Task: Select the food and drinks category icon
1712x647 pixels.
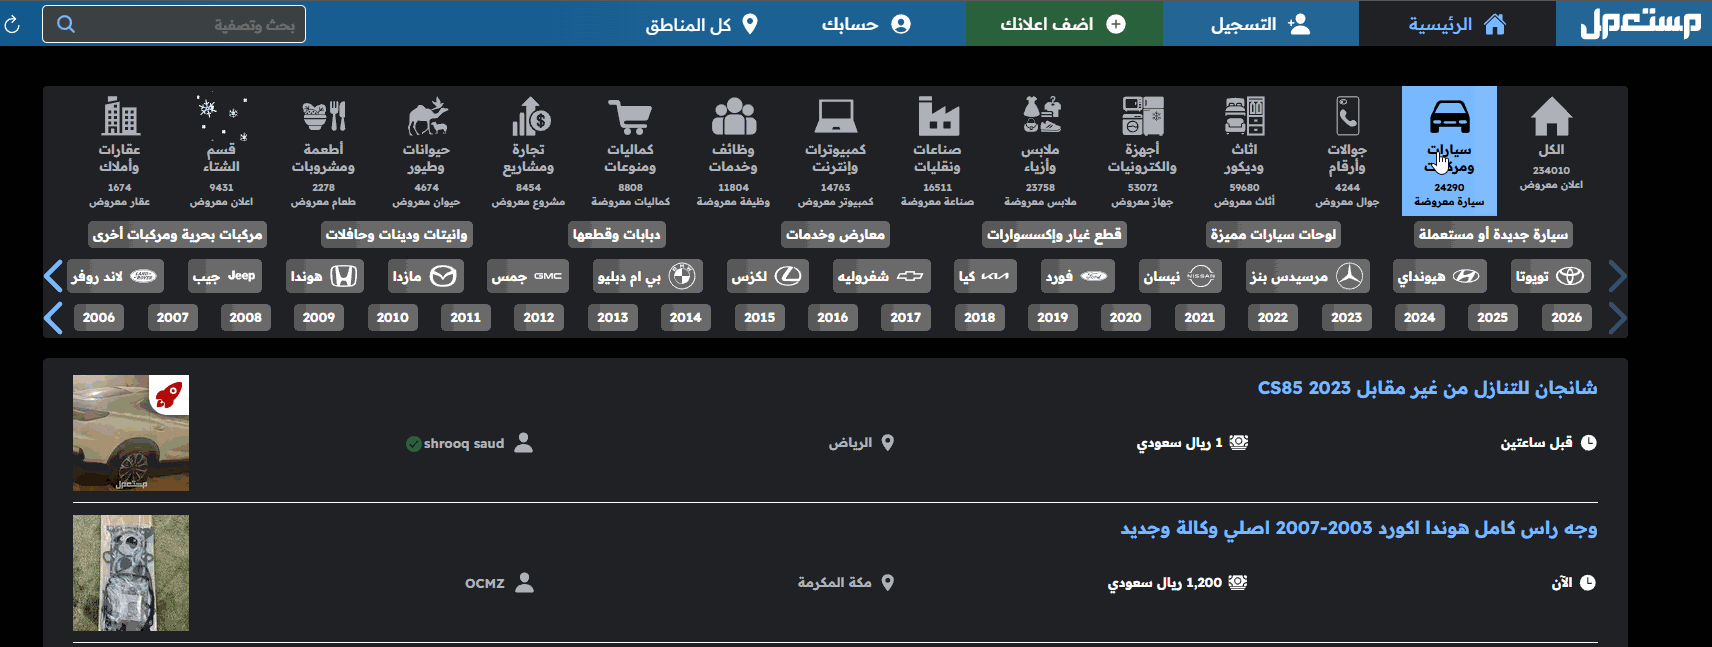Action: pos(323,118)
